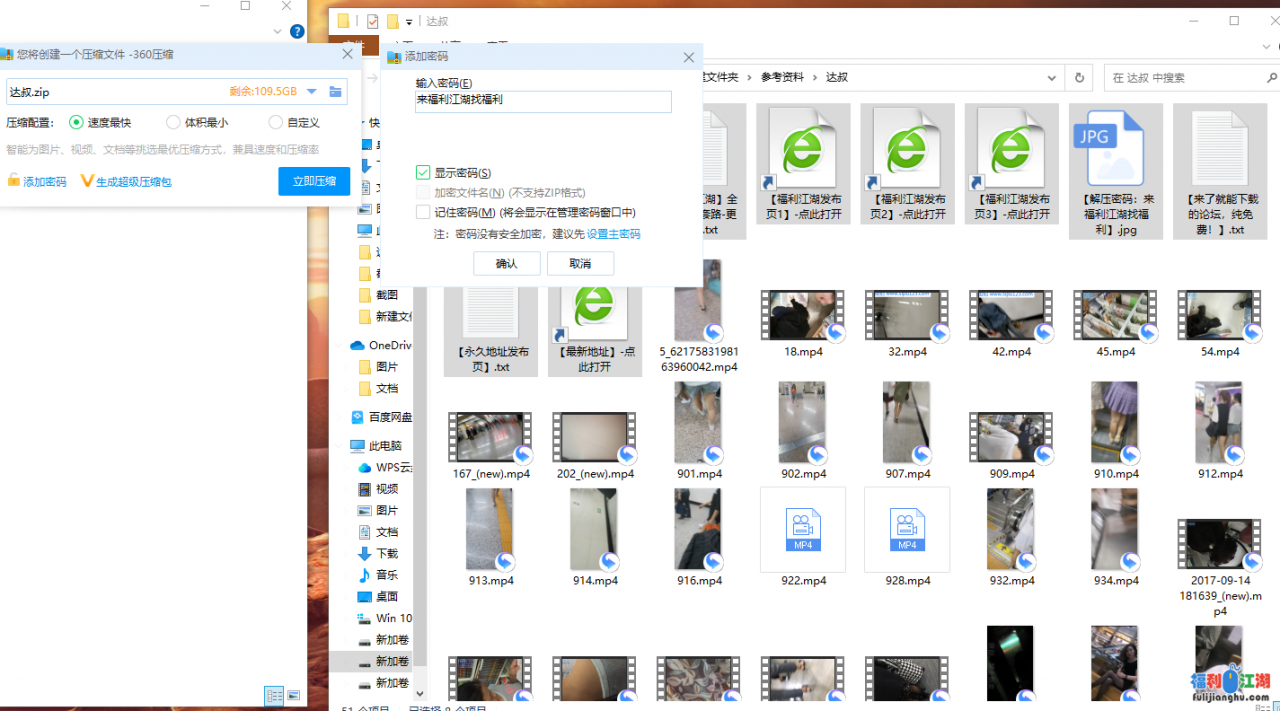Image resolution: width=1280 pixels, height=711 pixels.
Task: Click the lock icon next to 添加密码
Action: click(x=13, y=181)
